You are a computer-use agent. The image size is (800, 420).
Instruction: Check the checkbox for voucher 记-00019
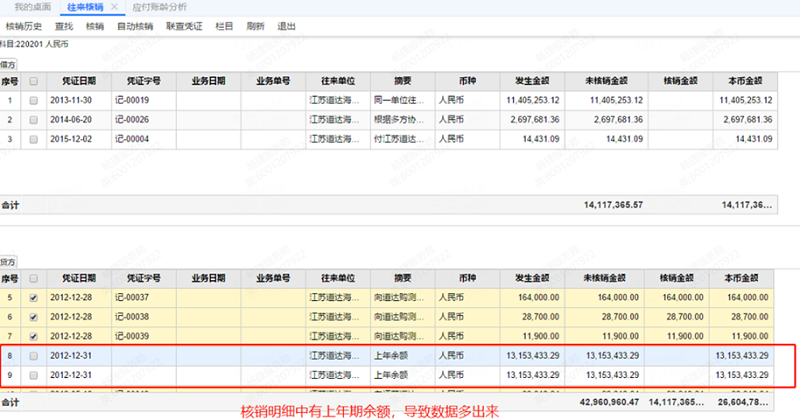[x=34, y=101]
